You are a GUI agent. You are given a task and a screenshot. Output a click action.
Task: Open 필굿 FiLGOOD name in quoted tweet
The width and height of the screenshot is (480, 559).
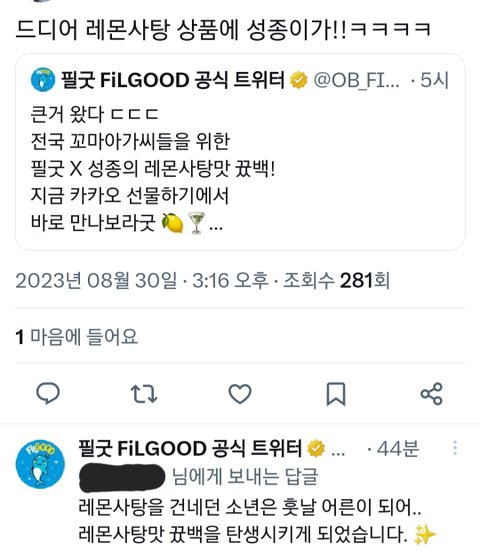pos(173,80)
